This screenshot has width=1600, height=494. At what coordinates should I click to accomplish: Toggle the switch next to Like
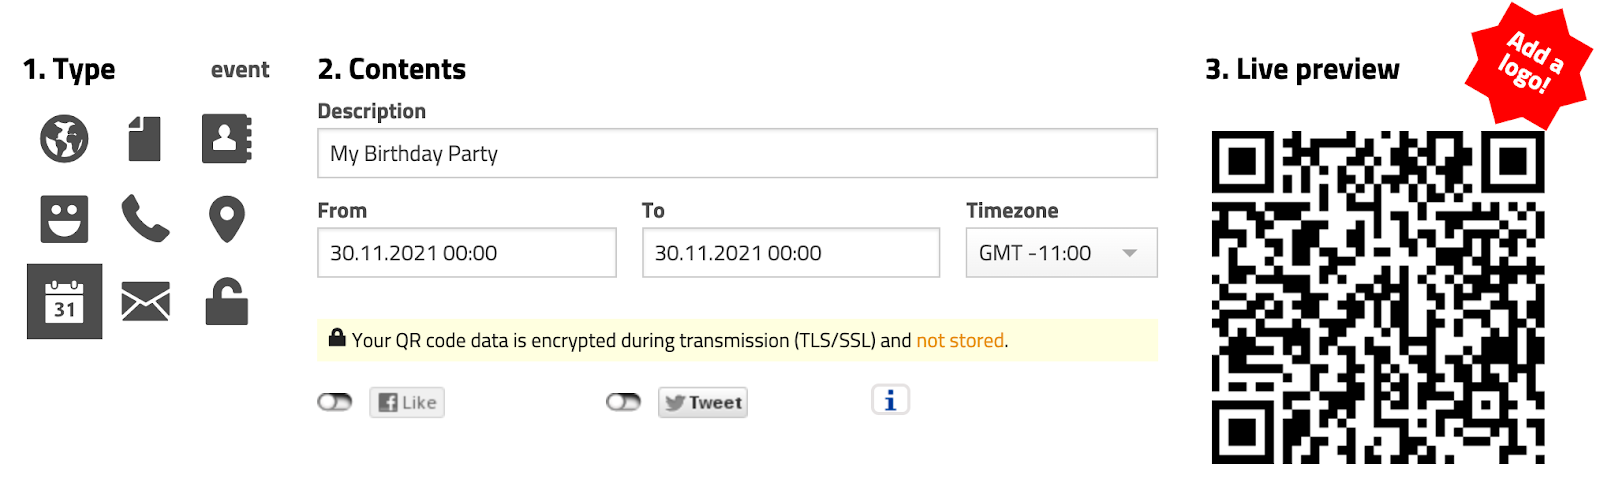335,402
